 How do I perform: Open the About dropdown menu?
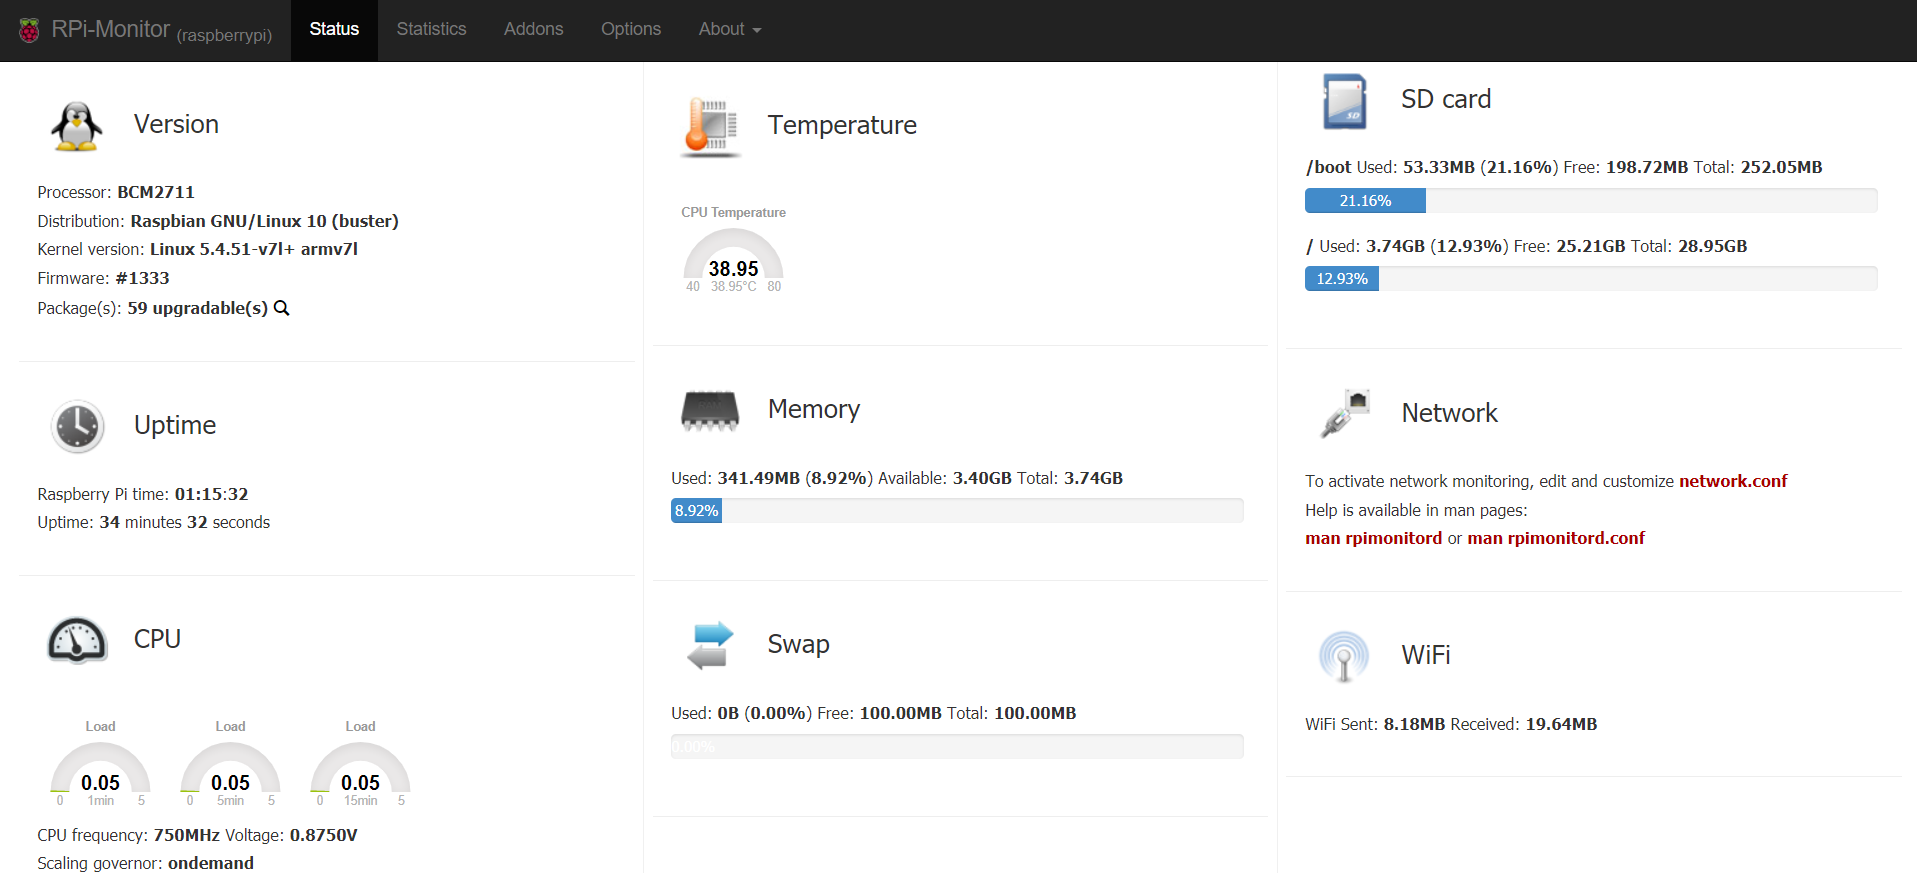(x=730, y=30)
